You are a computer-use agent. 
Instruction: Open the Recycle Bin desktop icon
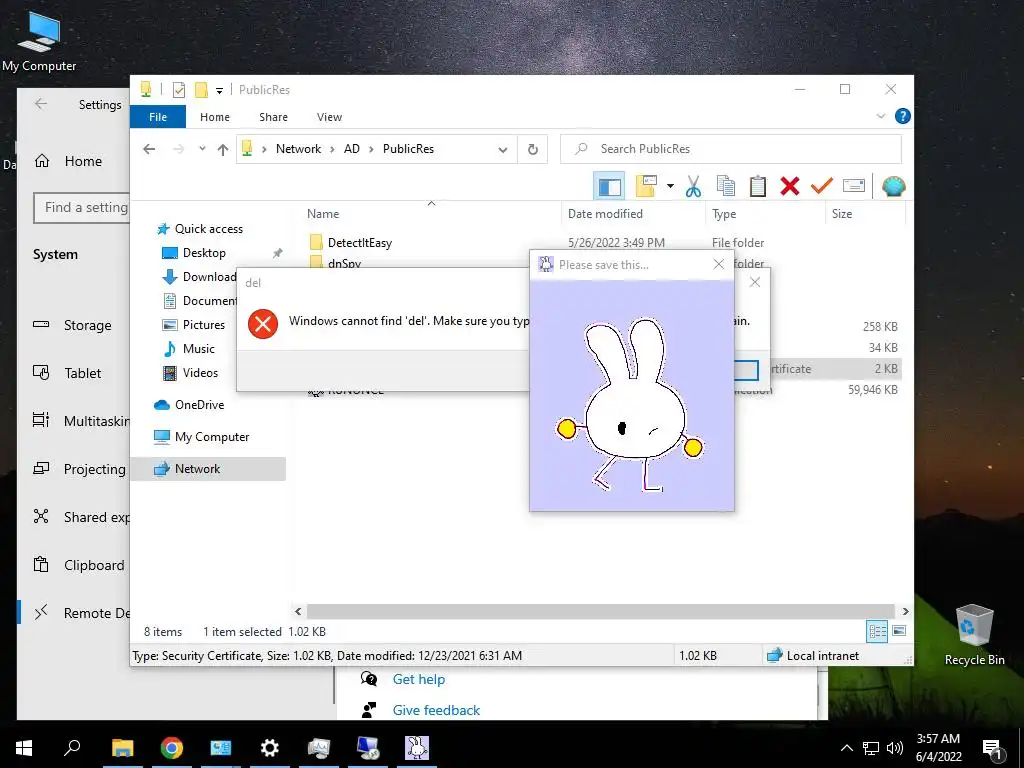974,635
